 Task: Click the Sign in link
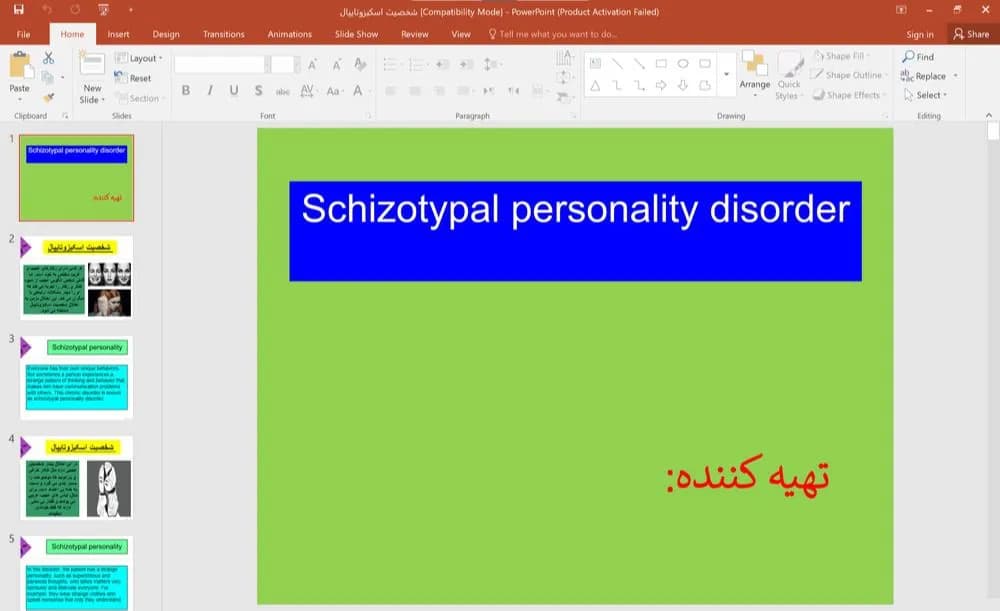(920, 34)
